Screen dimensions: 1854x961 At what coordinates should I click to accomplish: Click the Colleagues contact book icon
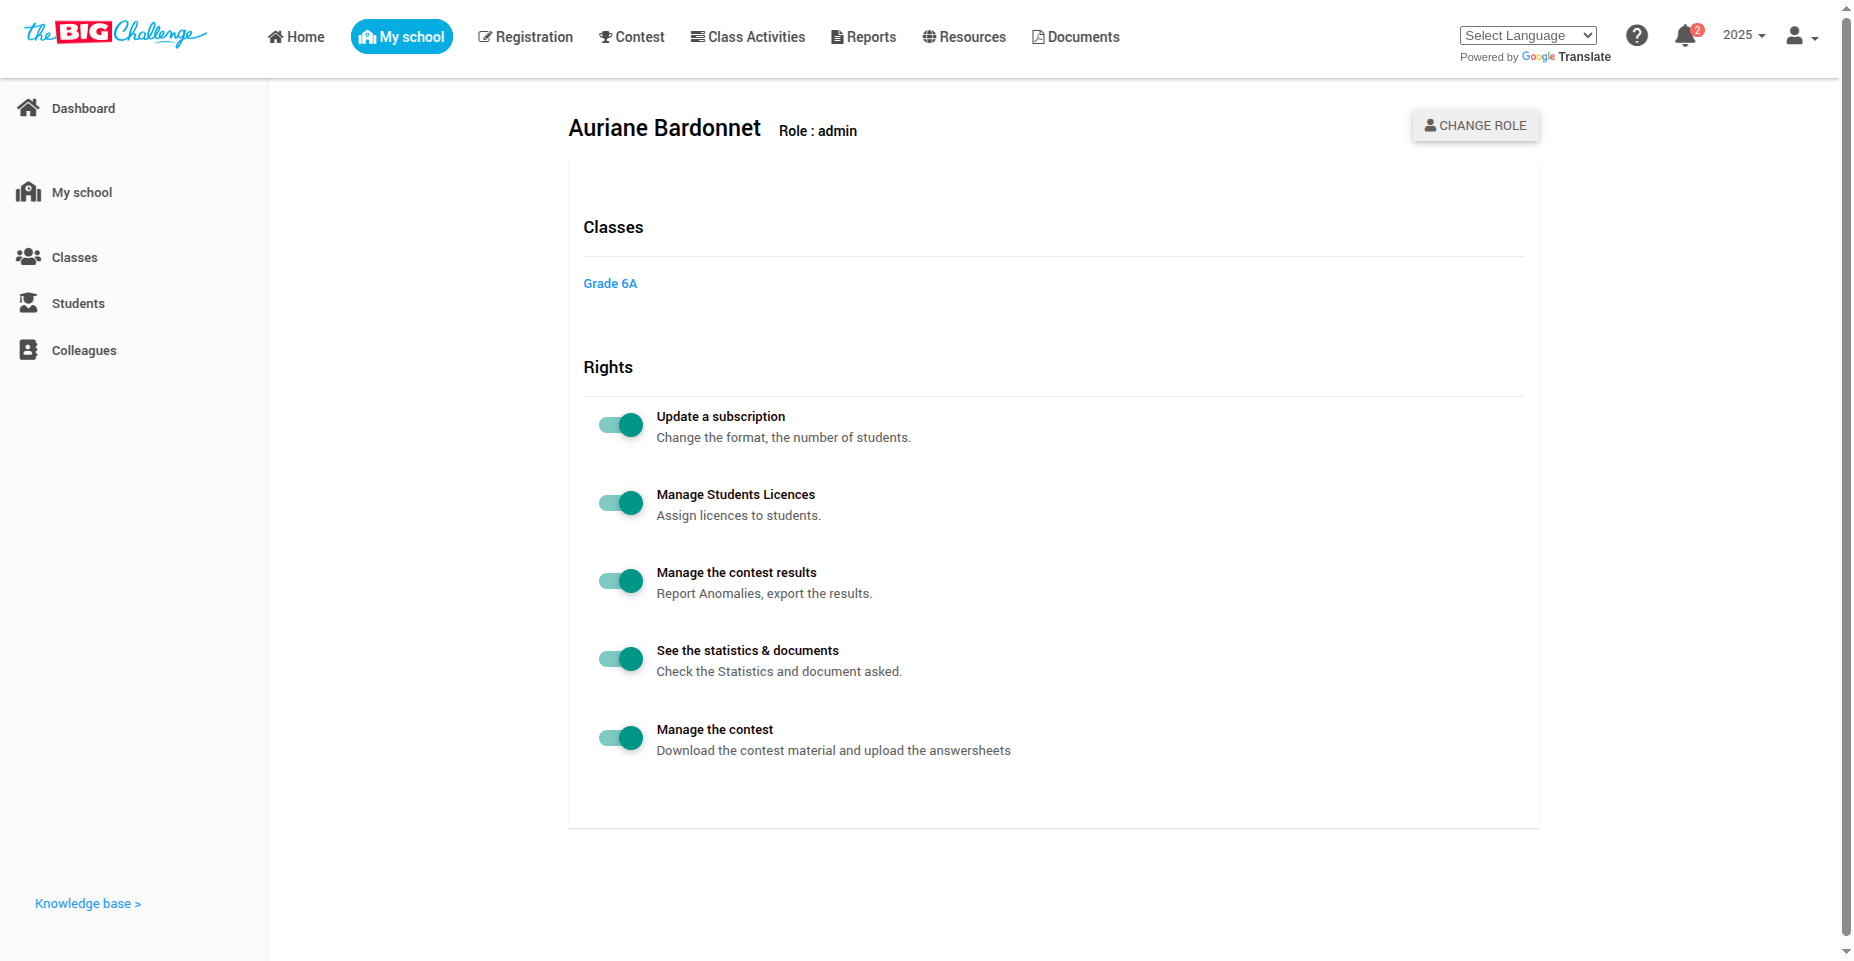coord(28,350)
